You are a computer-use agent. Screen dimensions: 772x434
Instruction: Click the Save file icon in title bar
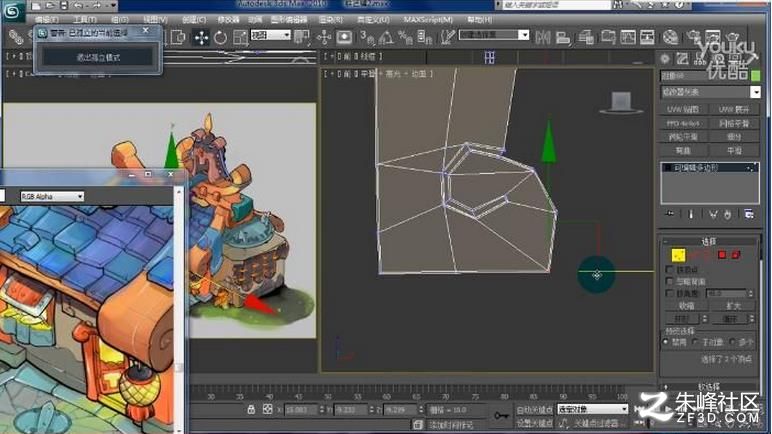point(64,5)
